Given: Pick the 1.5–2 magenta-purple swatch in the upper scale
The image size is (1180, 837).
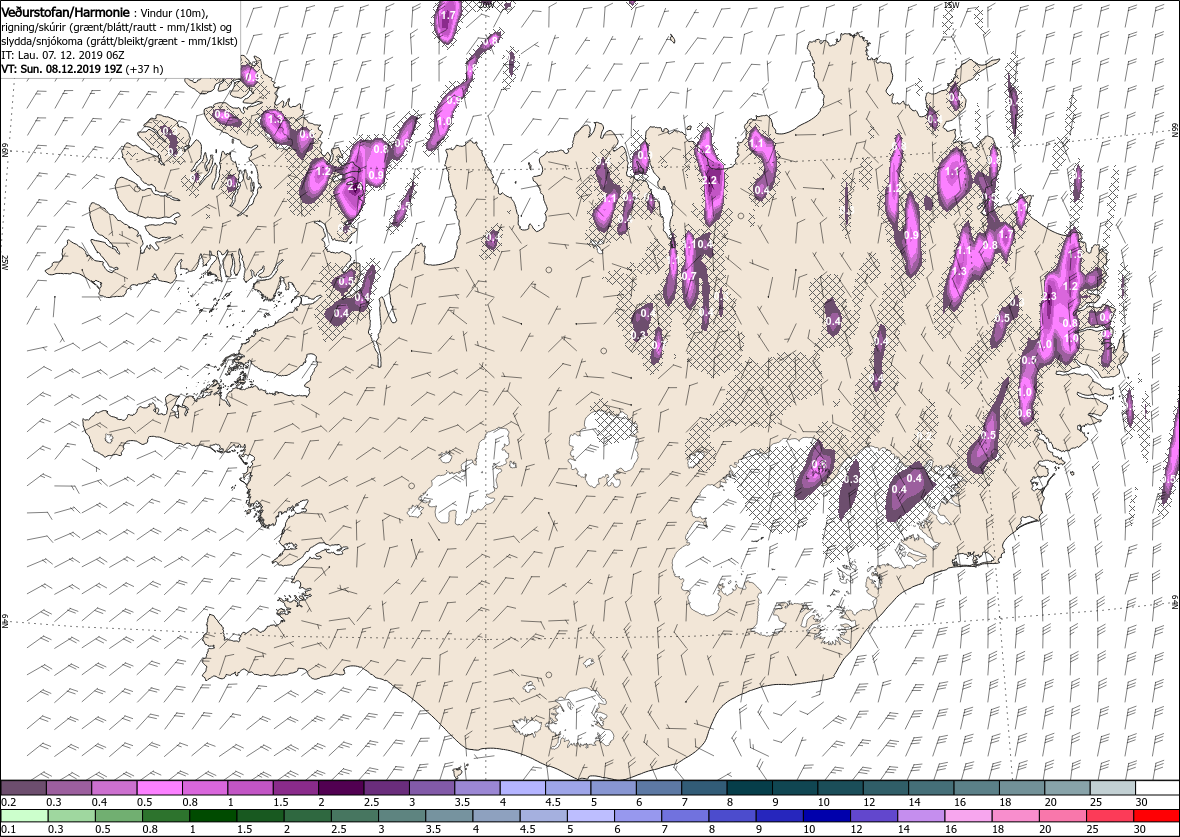Looking at the screenshot, I should point(296,787).
